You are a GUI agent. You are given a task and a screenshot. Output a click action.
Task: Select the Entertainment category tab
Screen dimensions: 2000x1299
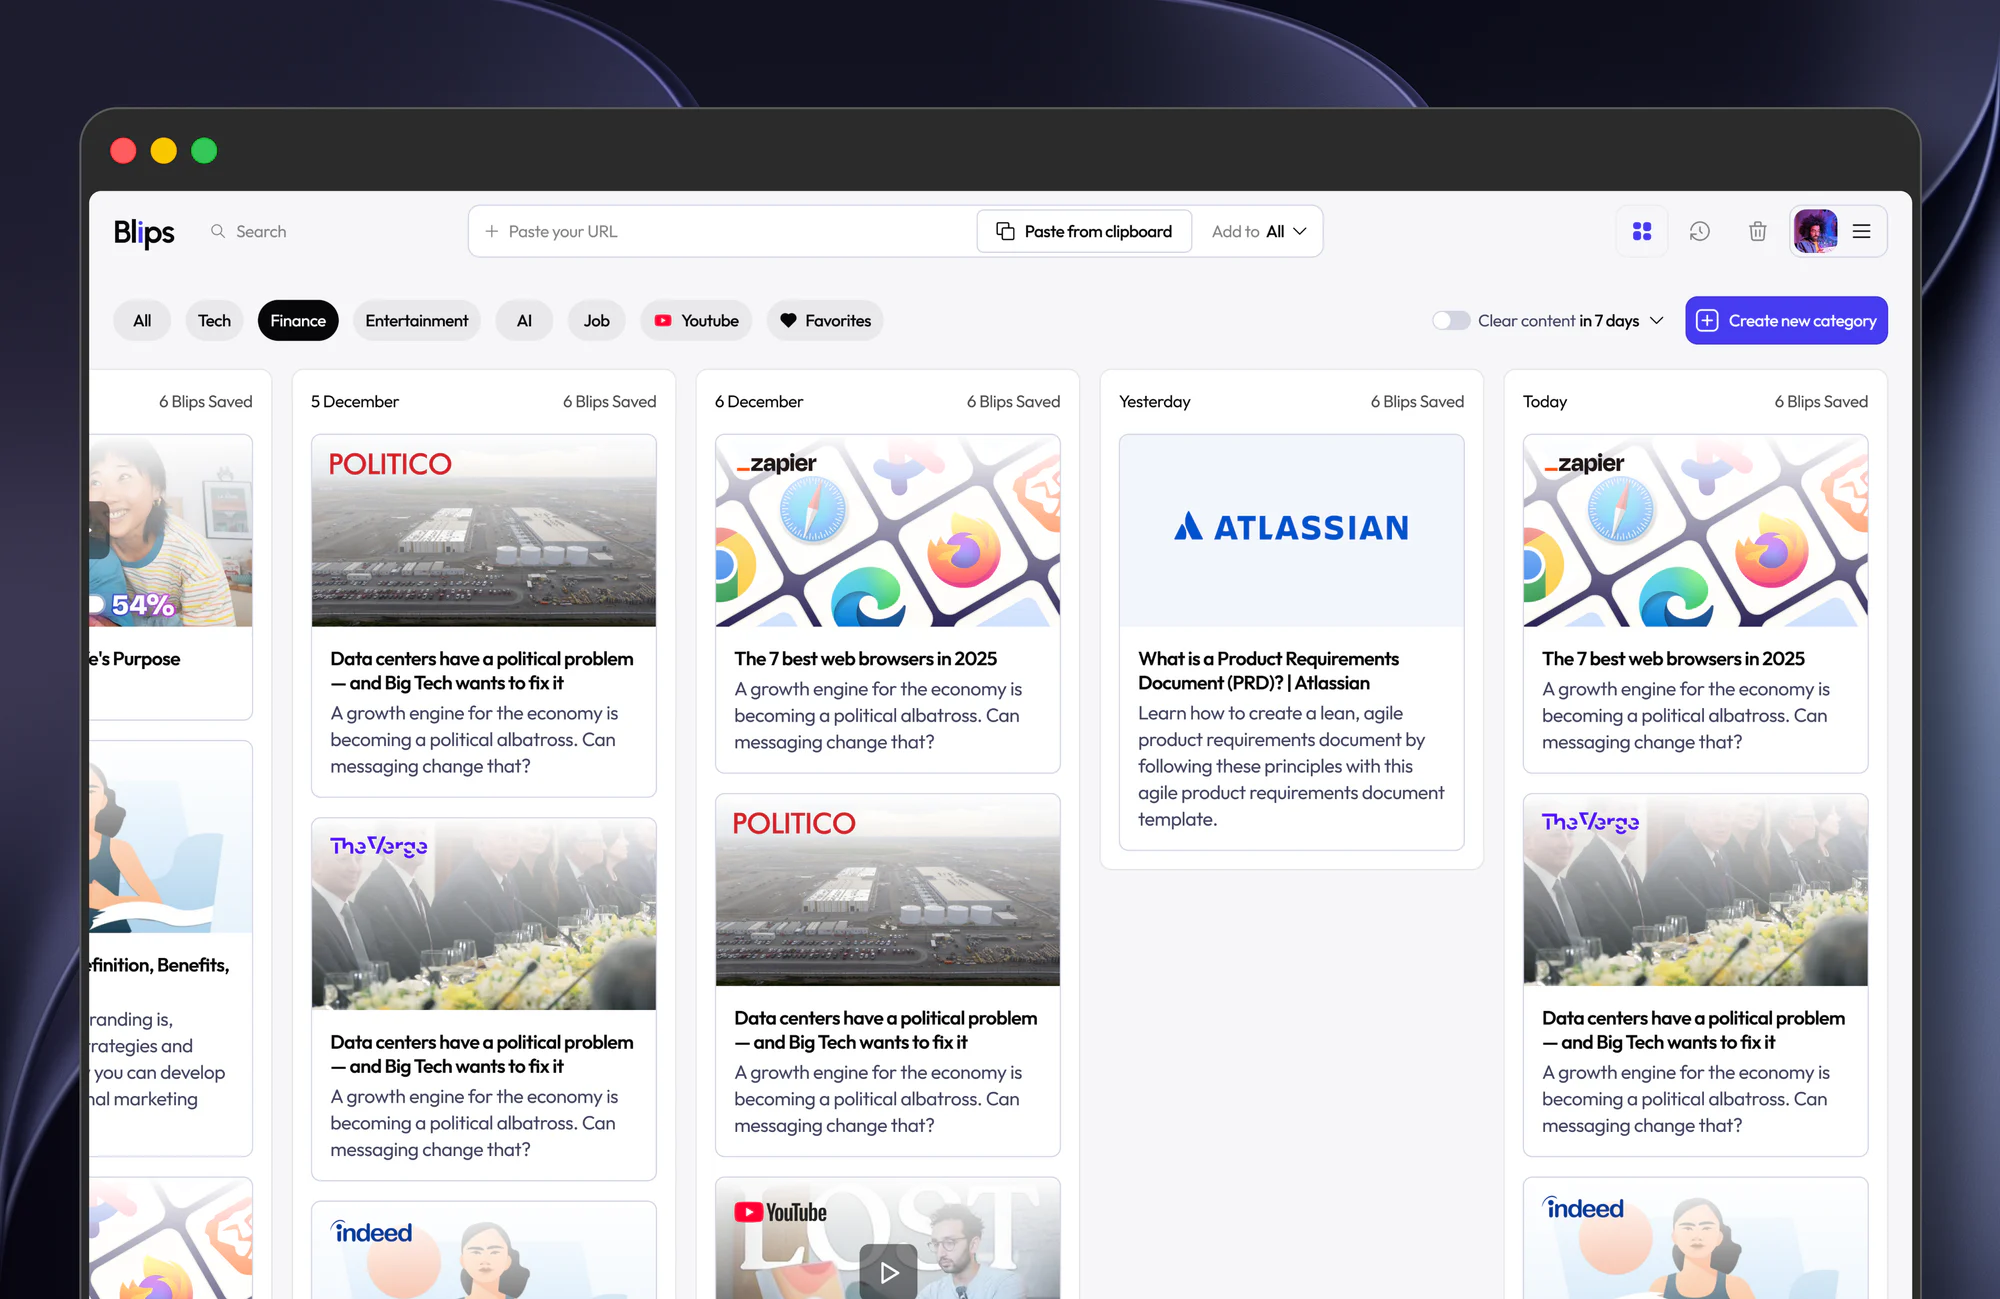pos(417,321)
